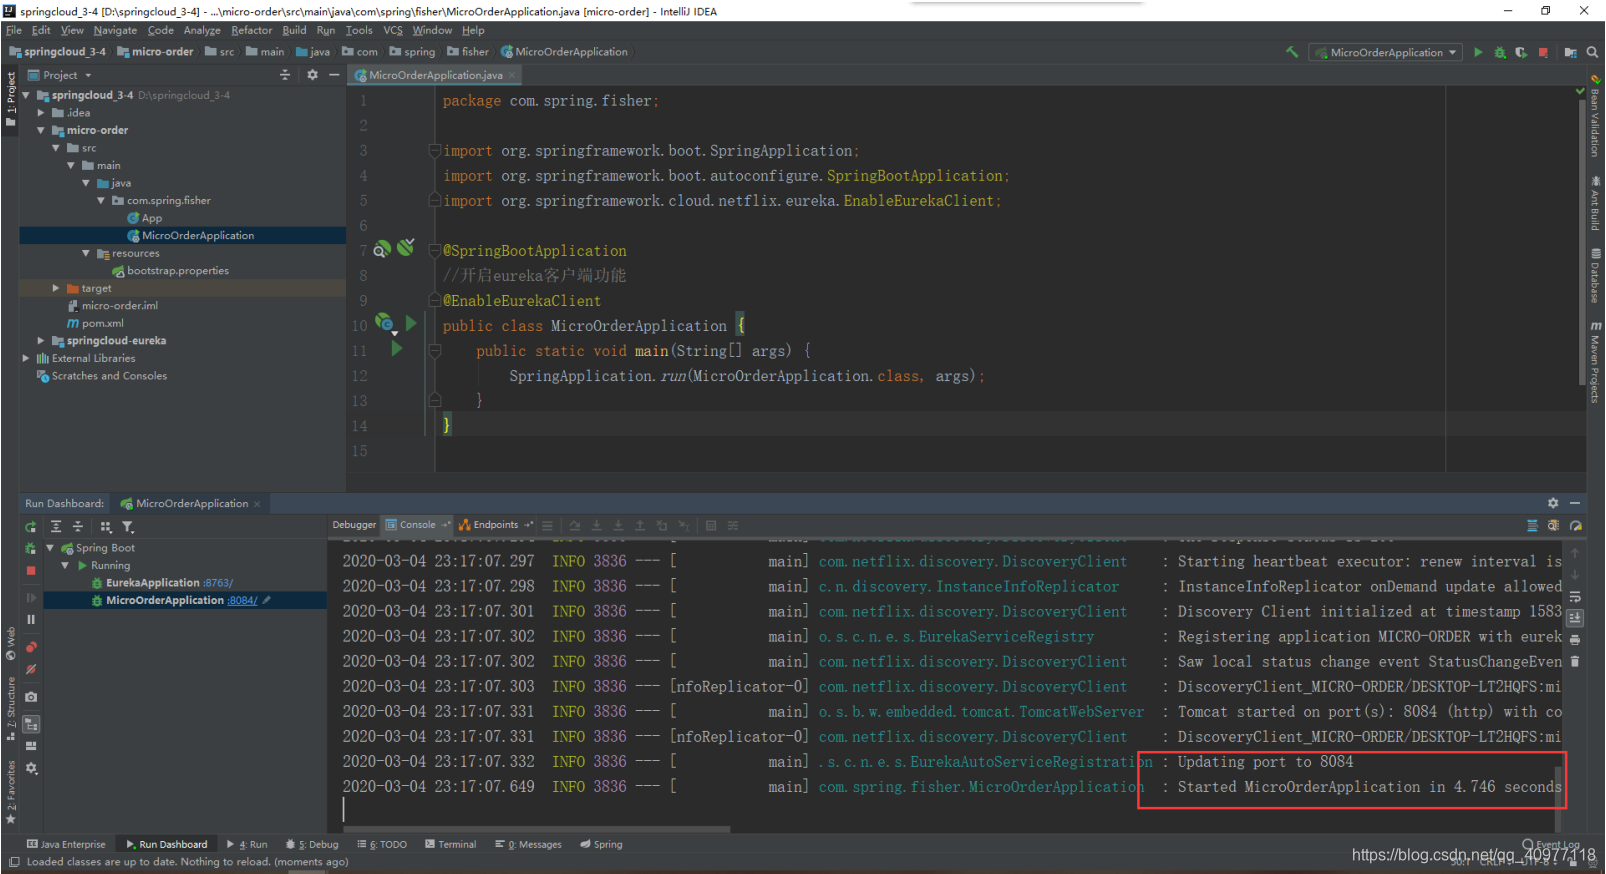Open Maven Projects side panel

pos(1595,362)
